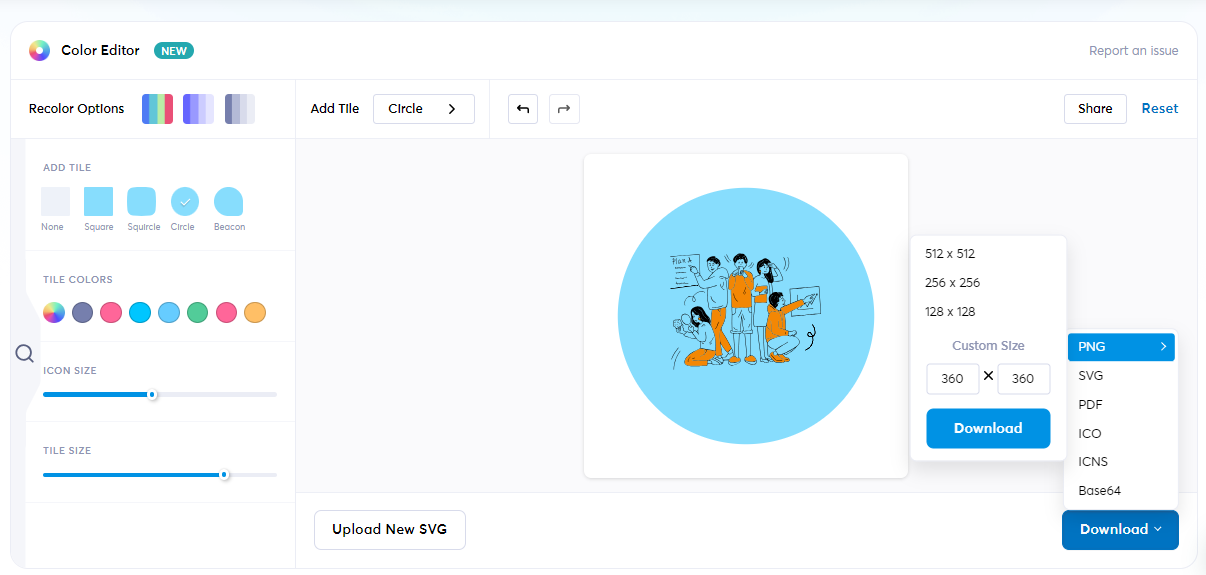Open the Report an issue link
Image resolution: width=1206 pixels, height=575 pixels.
click(x=1134, y=51)
